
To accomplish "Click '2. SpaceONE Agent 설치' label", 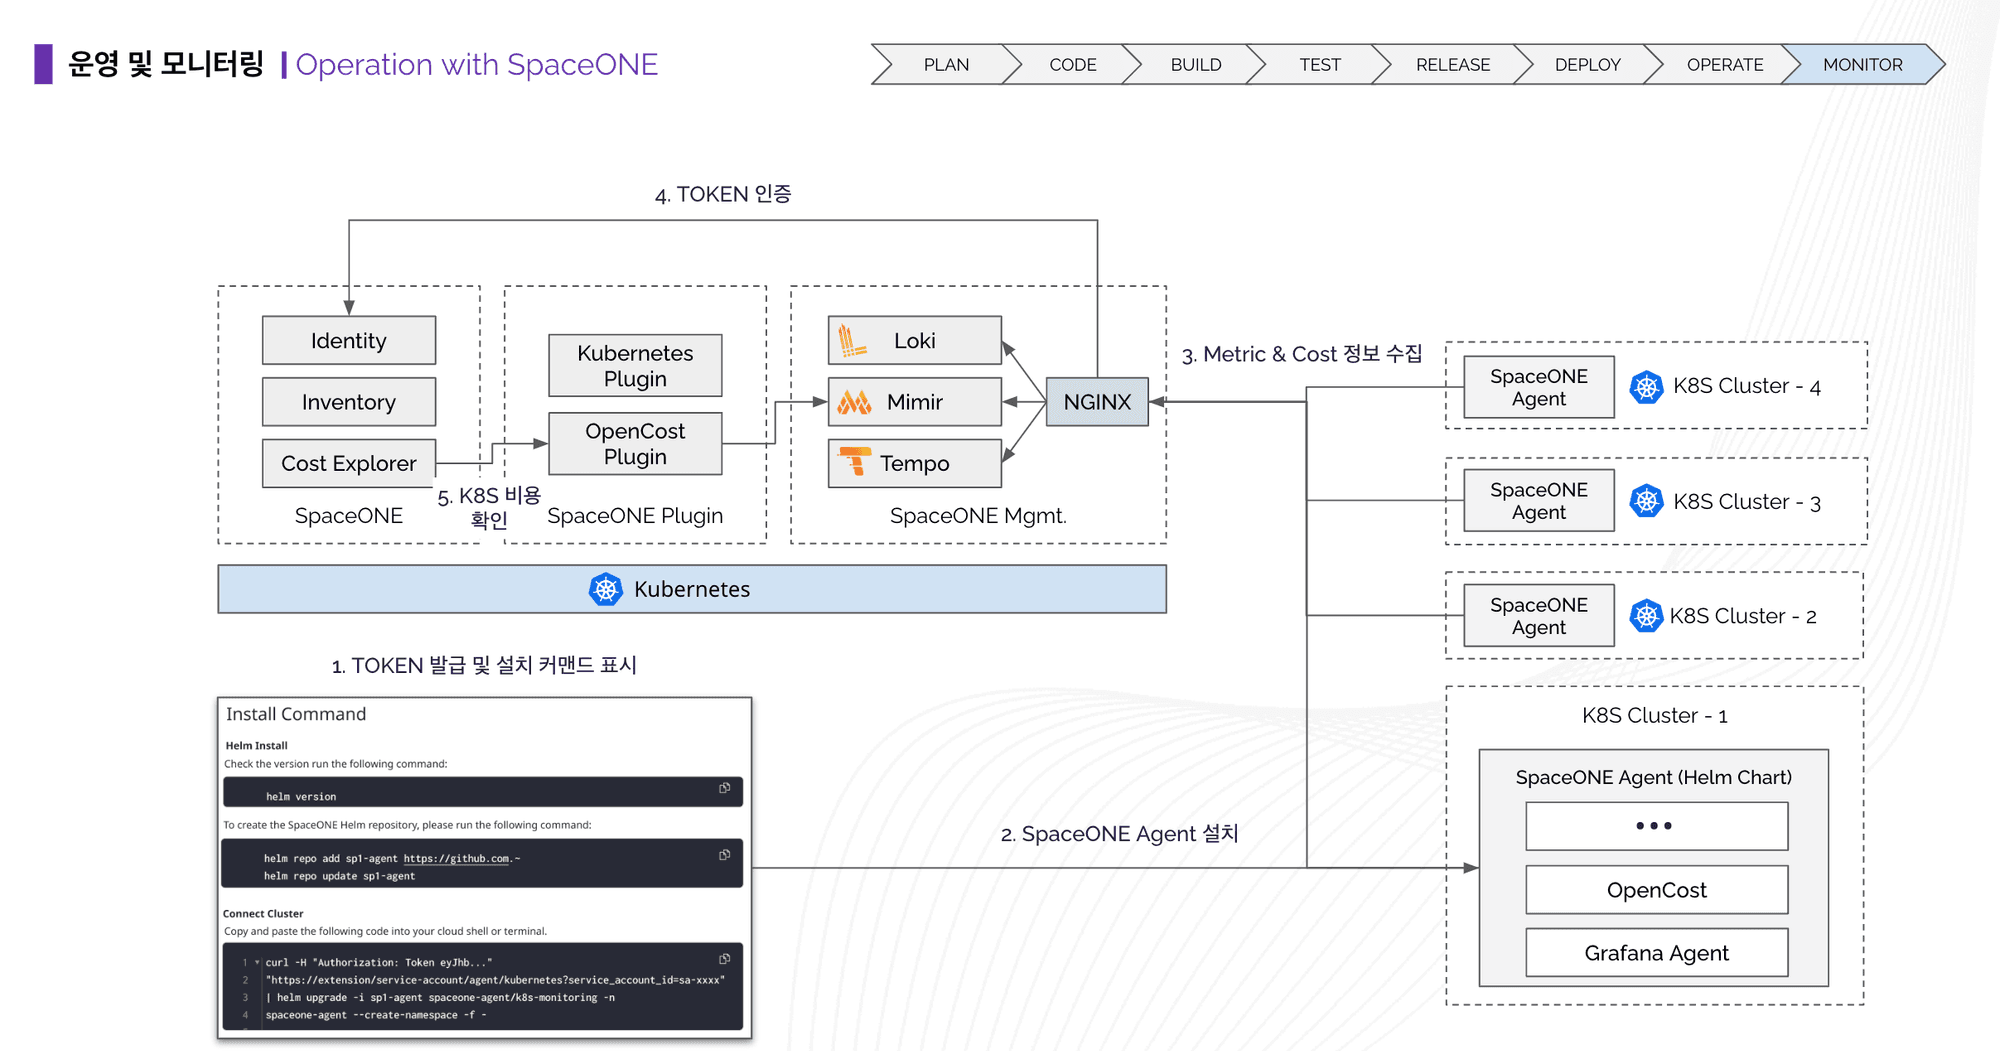I will coord(1120,834).
